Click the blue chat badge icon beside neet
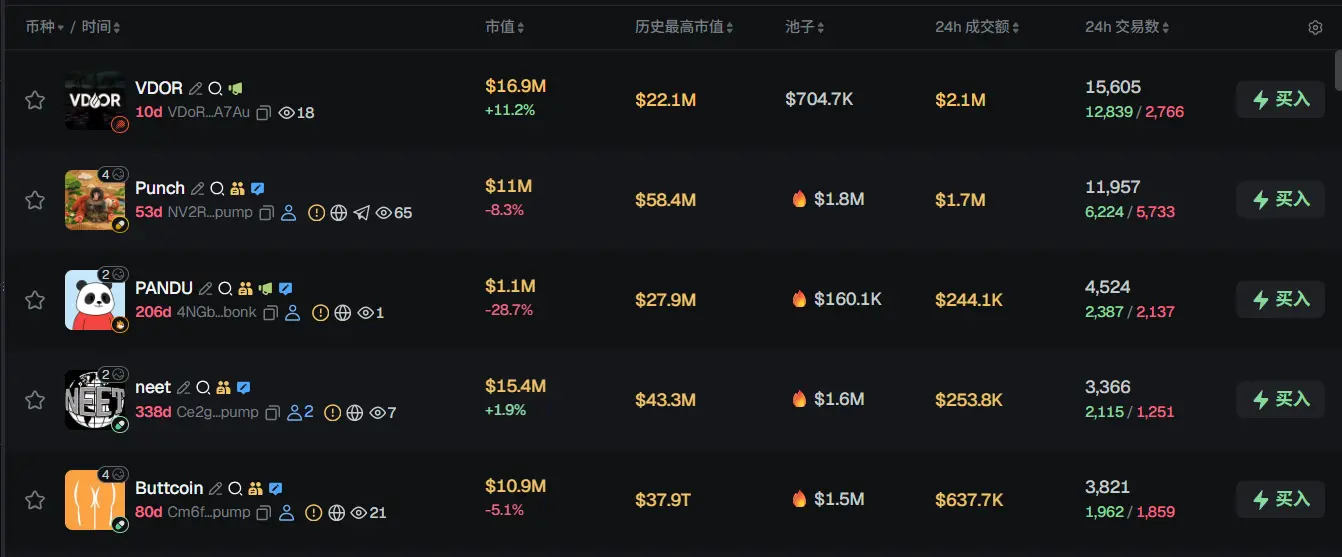 pos(243,388)
